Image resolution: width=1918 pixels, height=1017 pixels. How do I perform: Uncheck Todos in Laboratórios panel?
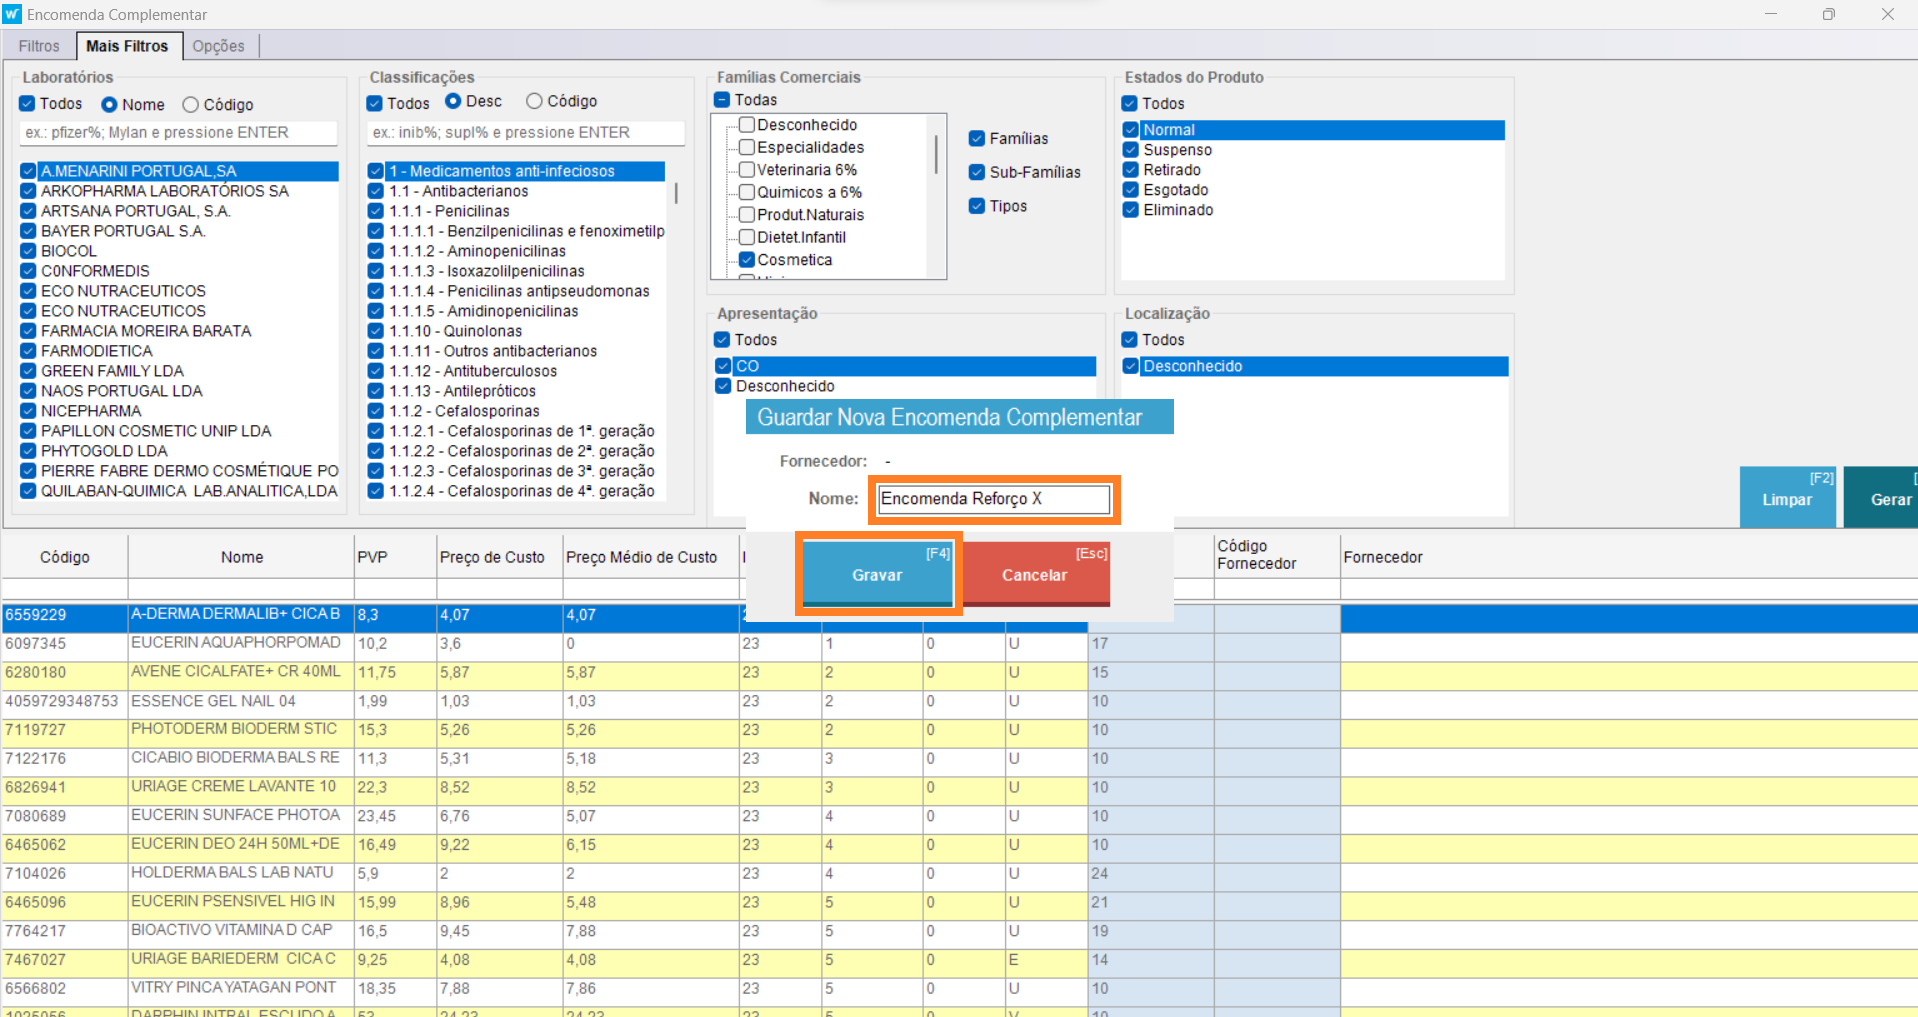pos(28,104)
